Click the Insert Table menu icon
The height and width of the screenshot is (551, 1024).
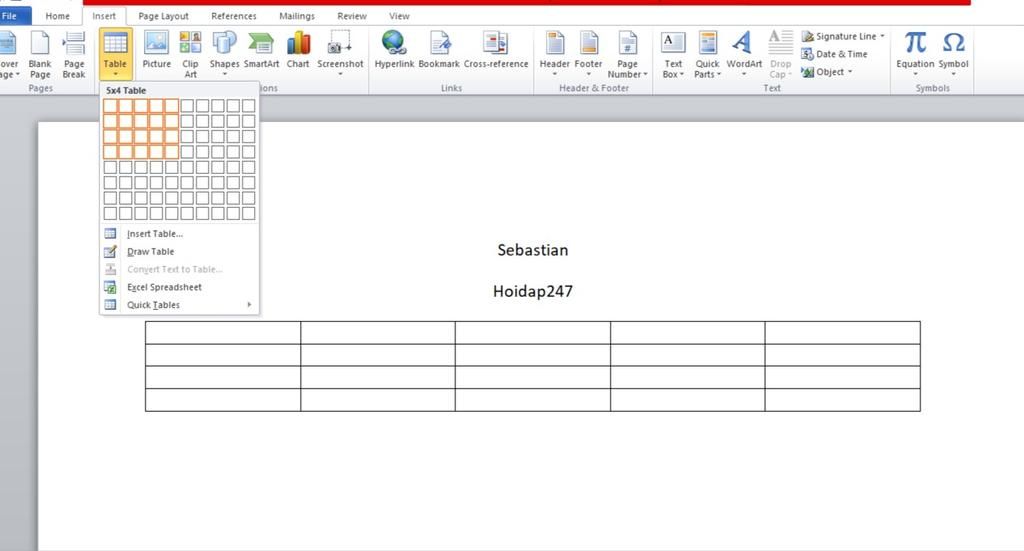click(x=110, y=234)
